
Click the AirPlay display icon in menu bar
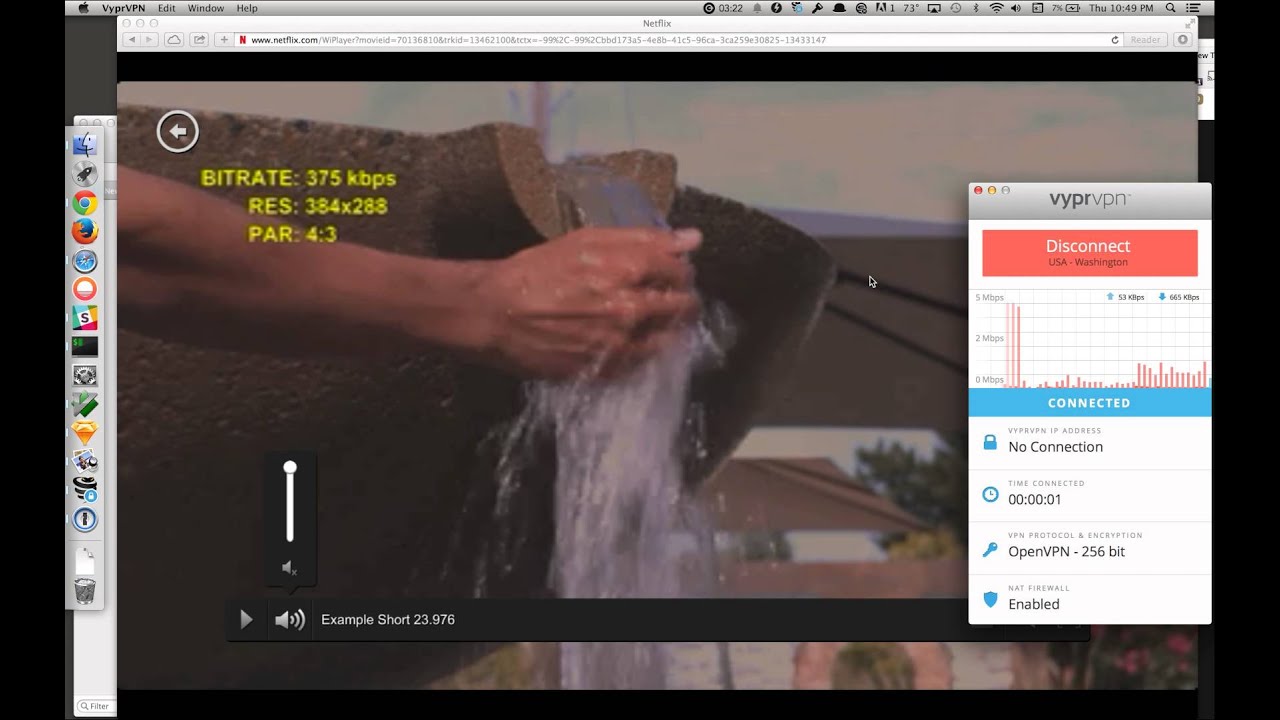934,8
